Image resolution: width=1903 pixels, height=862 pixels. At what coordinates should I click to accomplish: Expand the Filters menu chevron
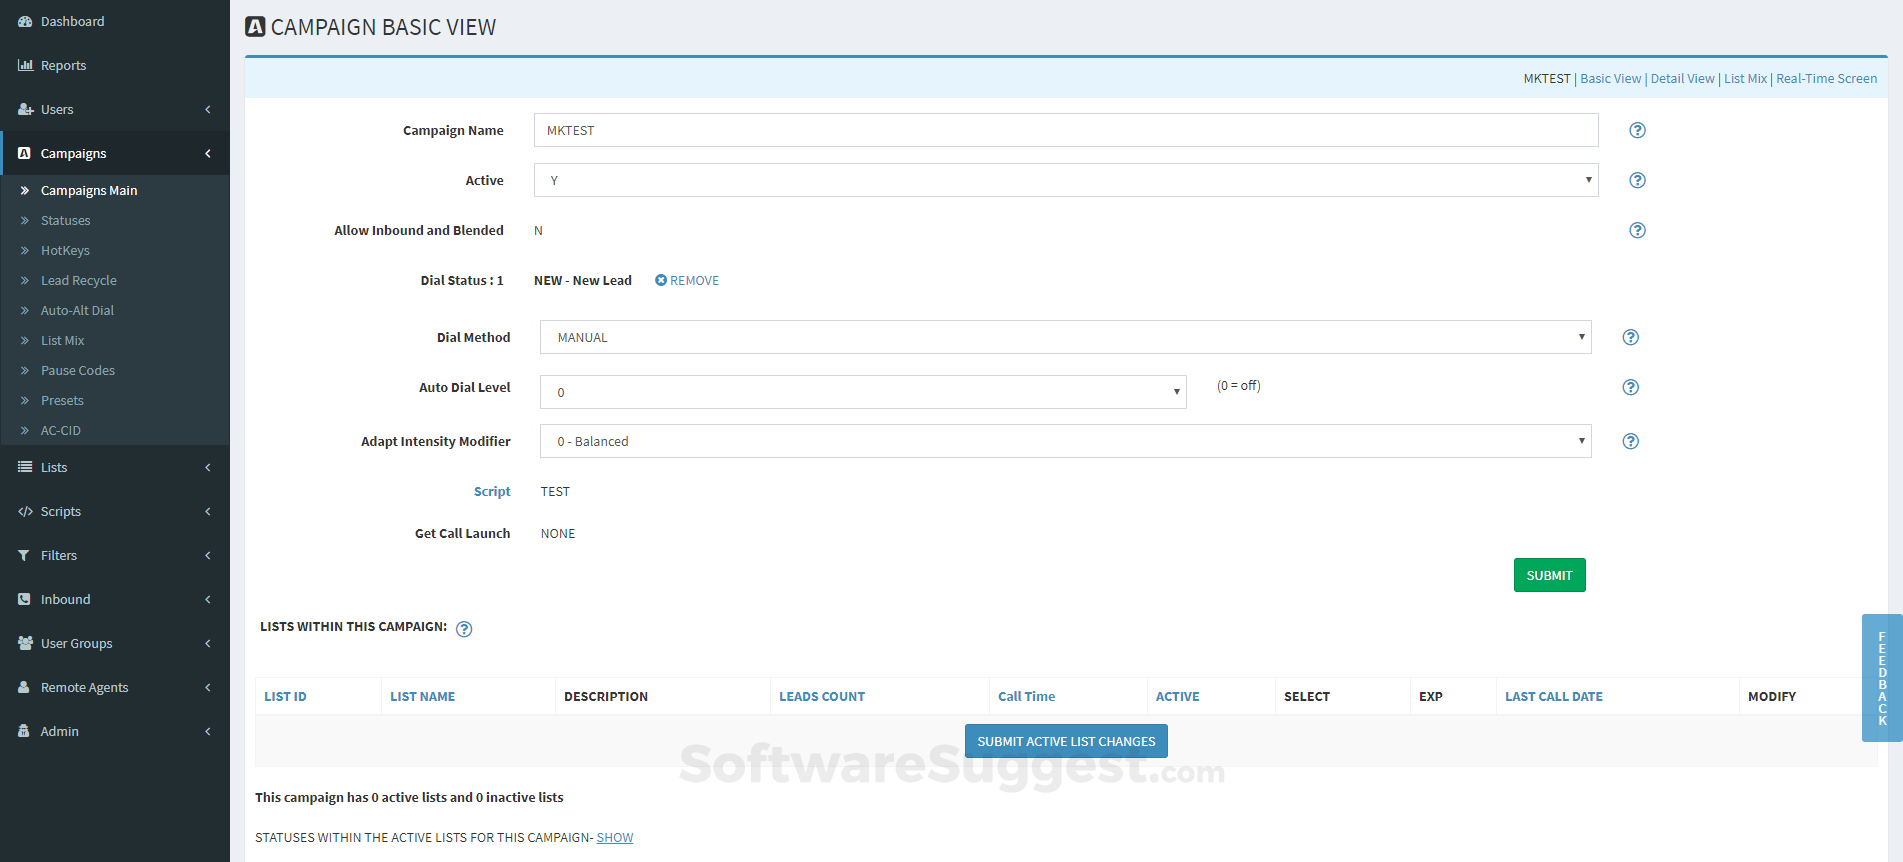[208, 555]
